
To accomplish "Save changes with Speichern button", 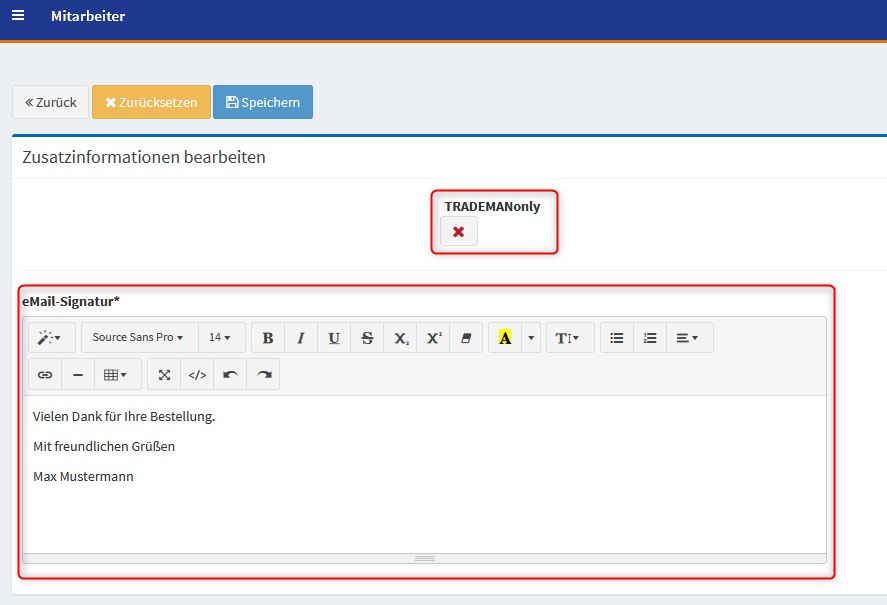I will click(263, 102).
